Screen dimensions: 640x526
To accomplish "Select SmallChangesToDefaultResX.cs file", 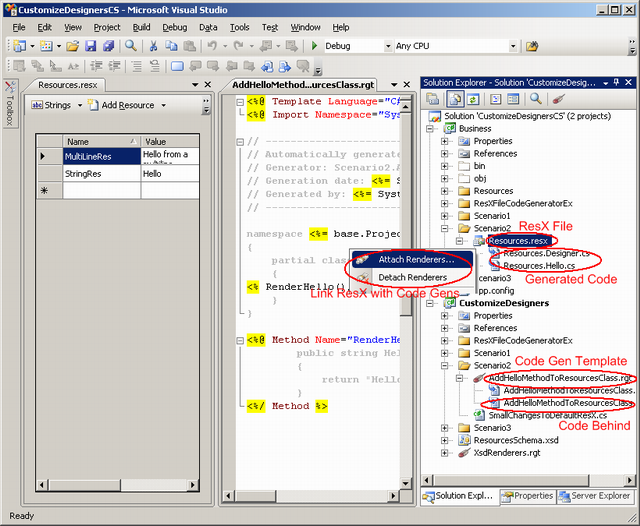I will point(548,415).
